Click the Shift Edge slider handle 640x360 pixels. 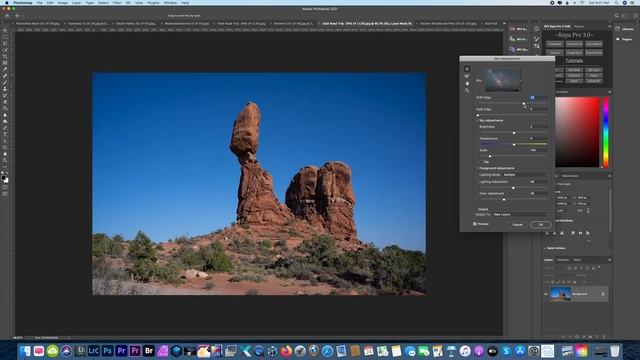pos(524,103)
